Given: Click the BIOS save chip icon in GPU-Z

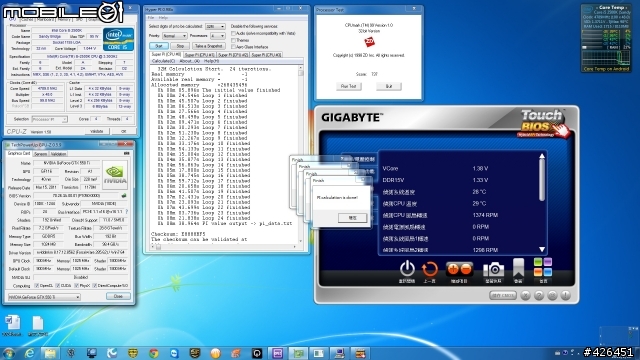Looking at the screenshot, I should [124, 196].
